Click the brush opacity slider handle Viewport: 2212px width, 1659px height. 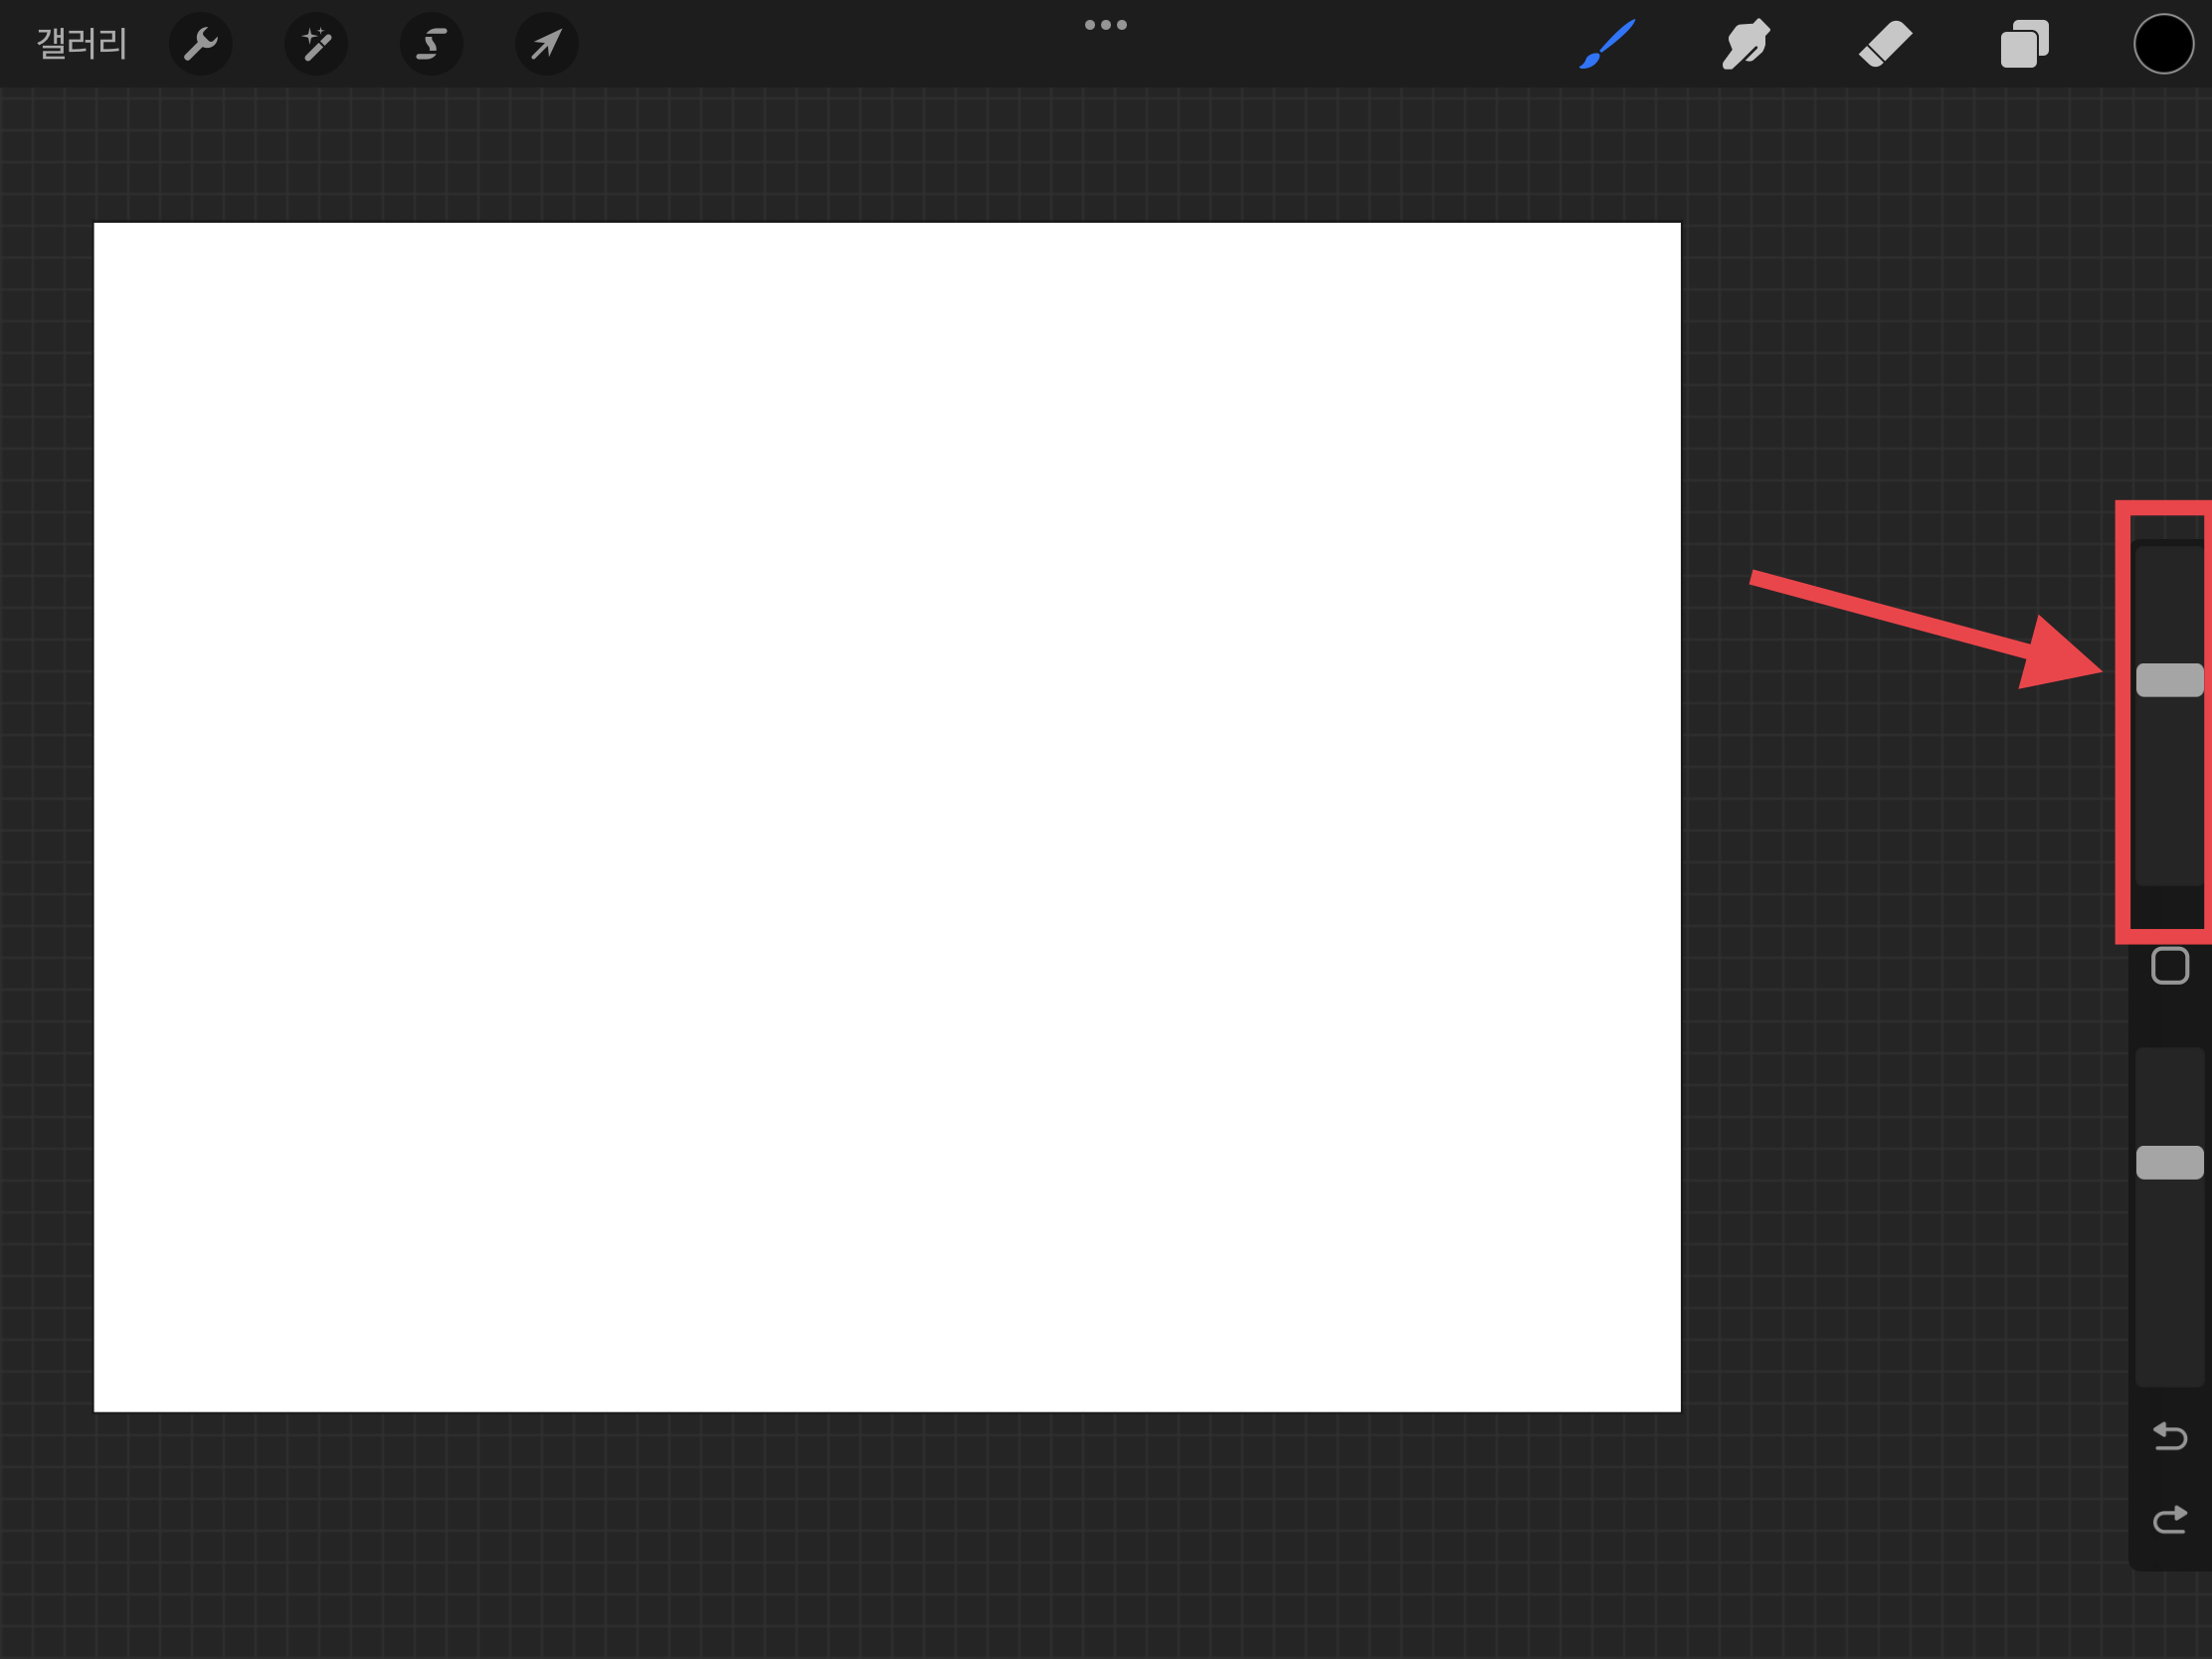pyautogui.click(x=2169, y=1162)
